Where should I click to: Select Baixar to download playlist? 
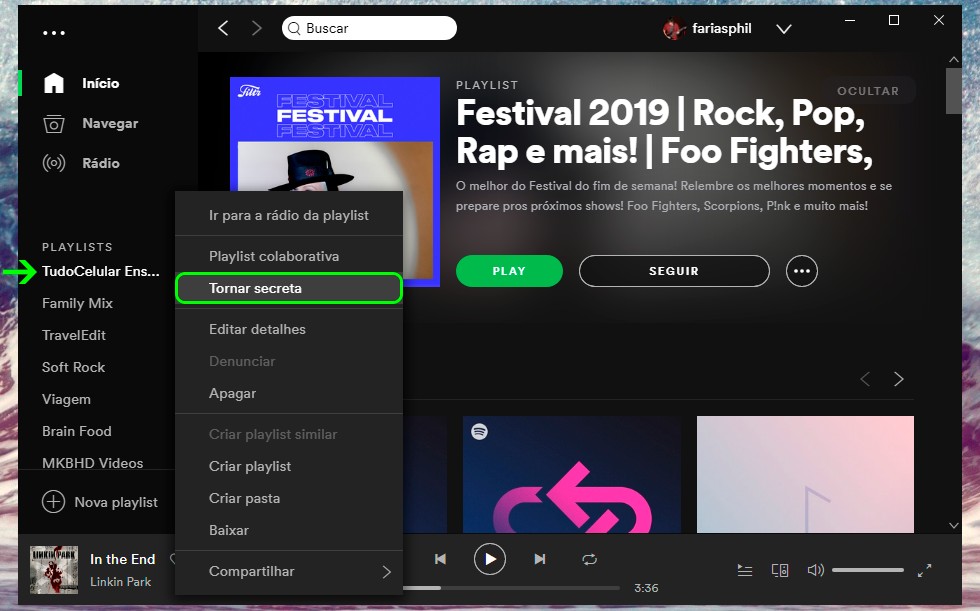click(x=289, y=530)
